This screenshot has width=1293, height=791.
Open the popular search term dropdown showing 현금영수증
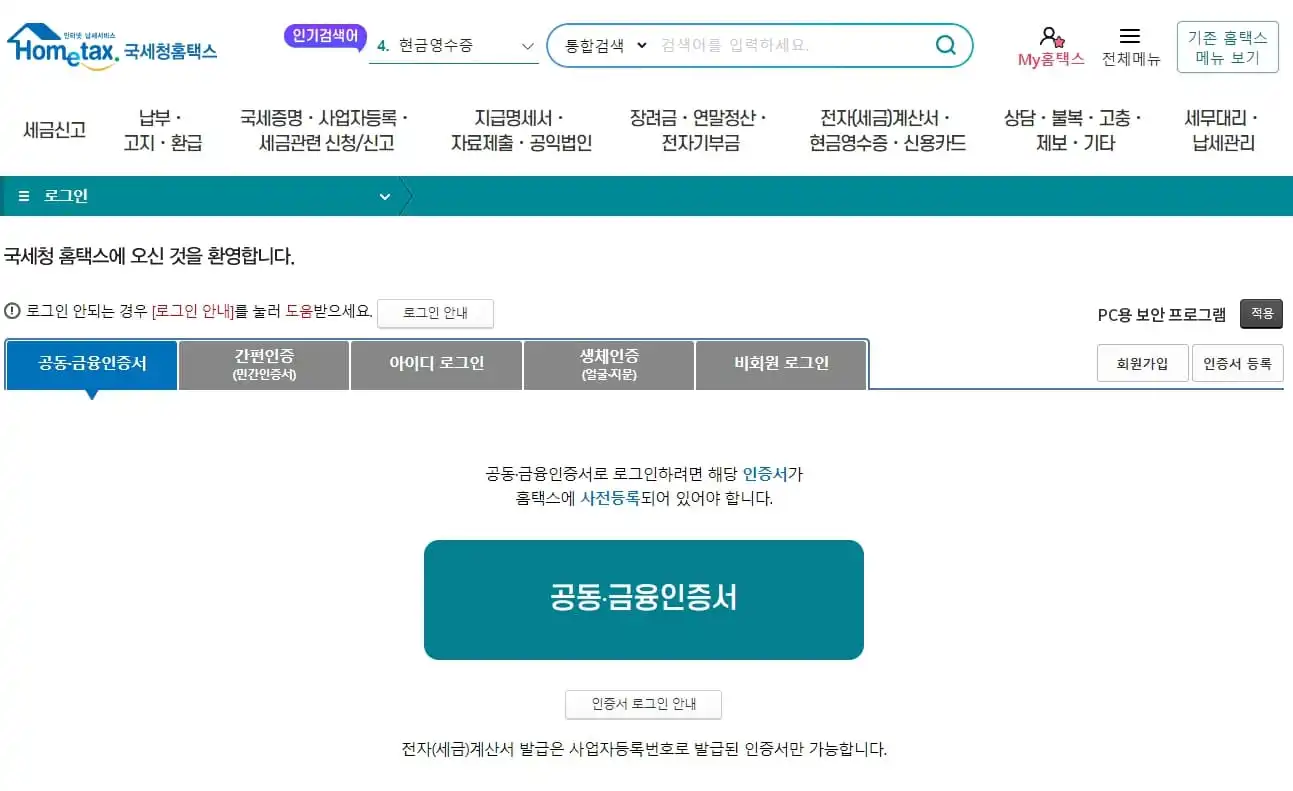point(527,45)
